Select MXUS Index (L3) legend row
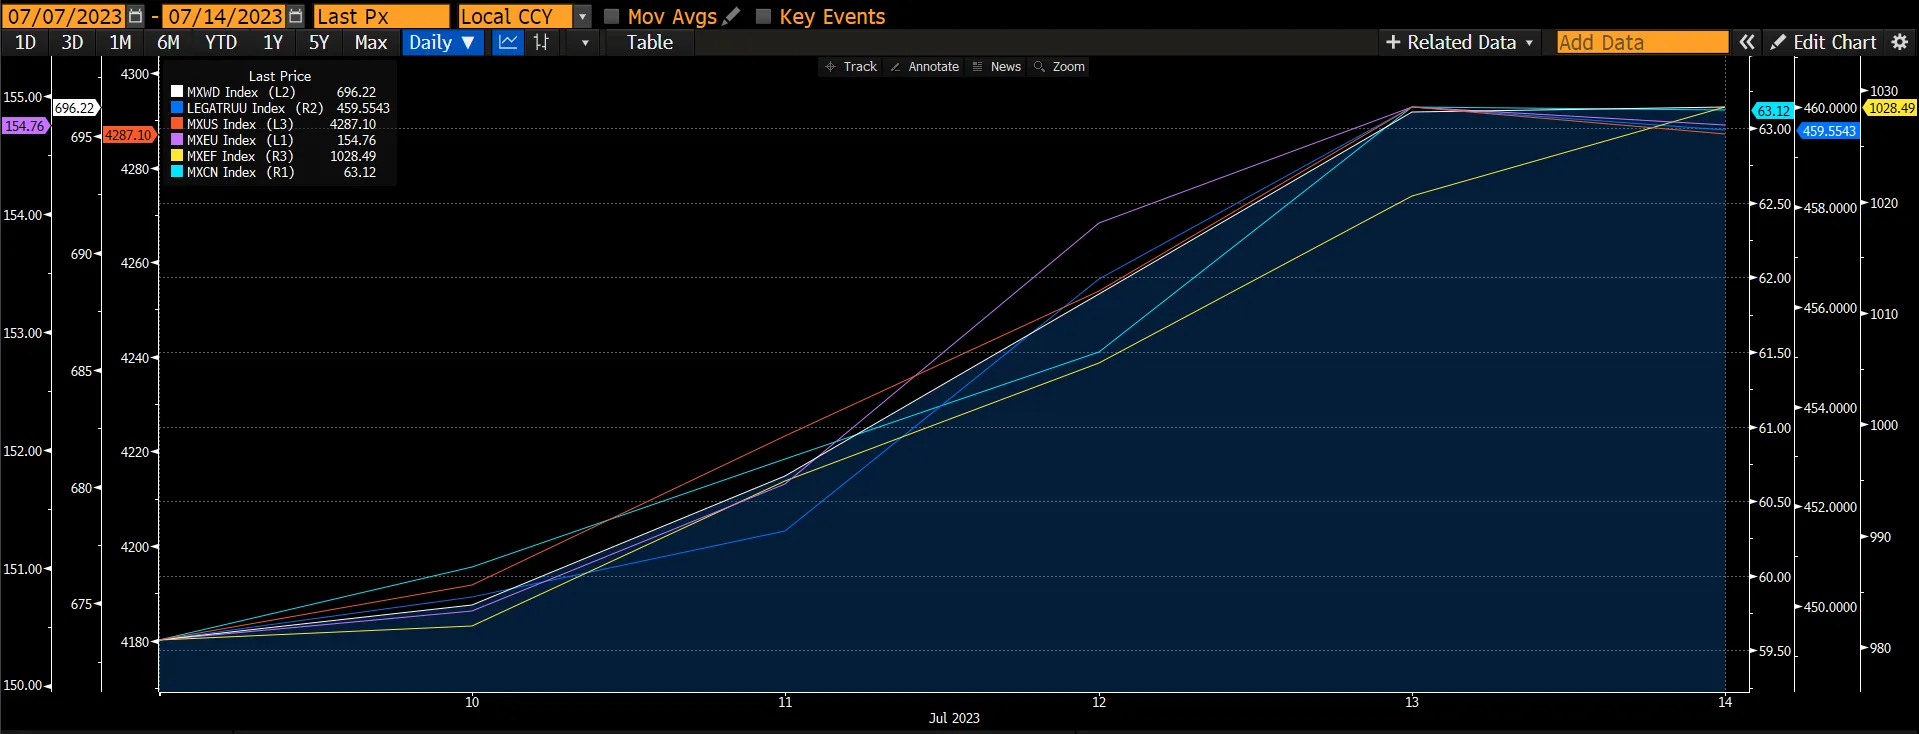The height and width of the screenshot is (734, 1919). [280, 124]
